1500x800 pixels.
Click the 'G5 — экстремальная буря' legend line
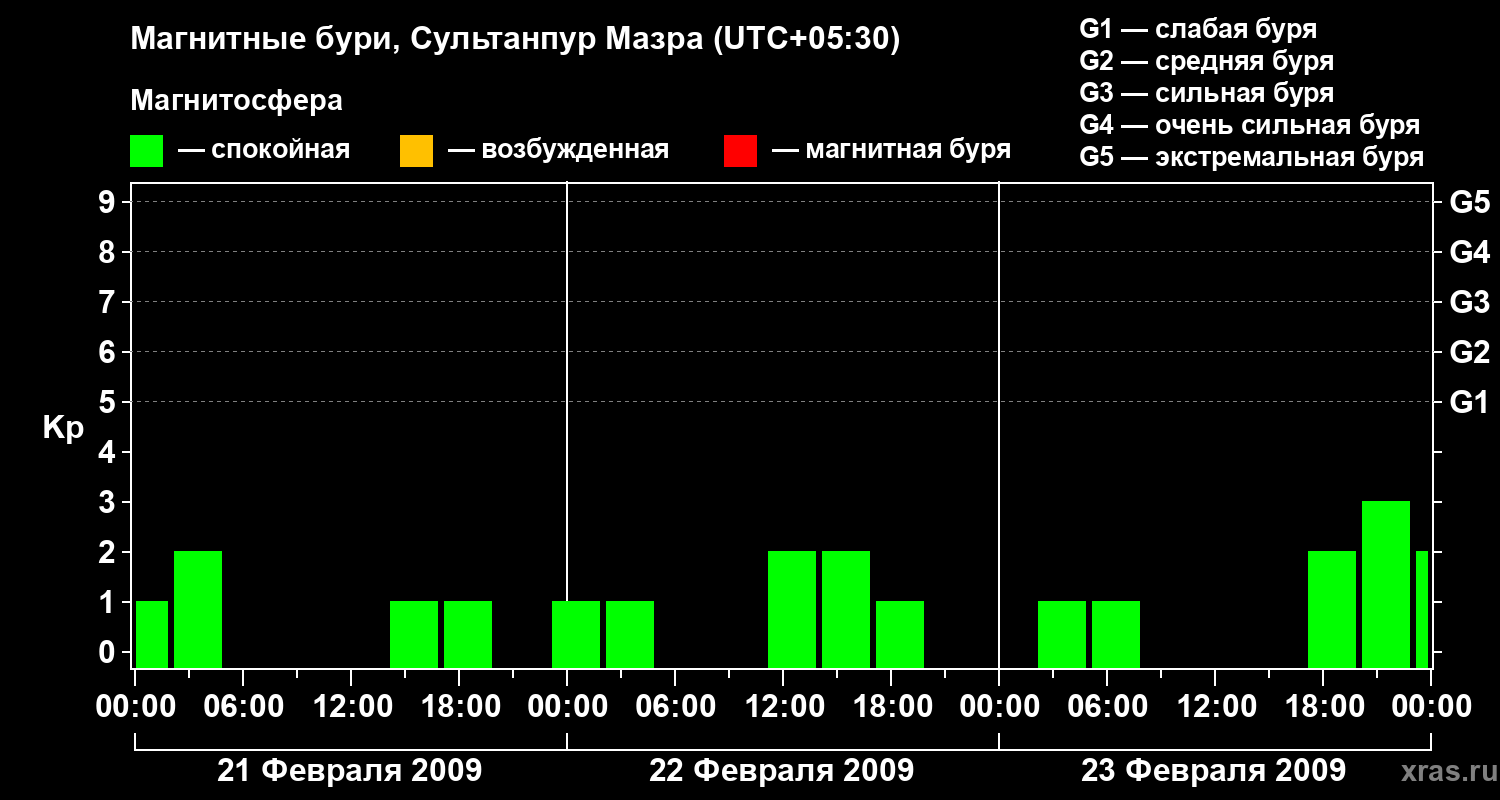click(x=1252, y=157)
